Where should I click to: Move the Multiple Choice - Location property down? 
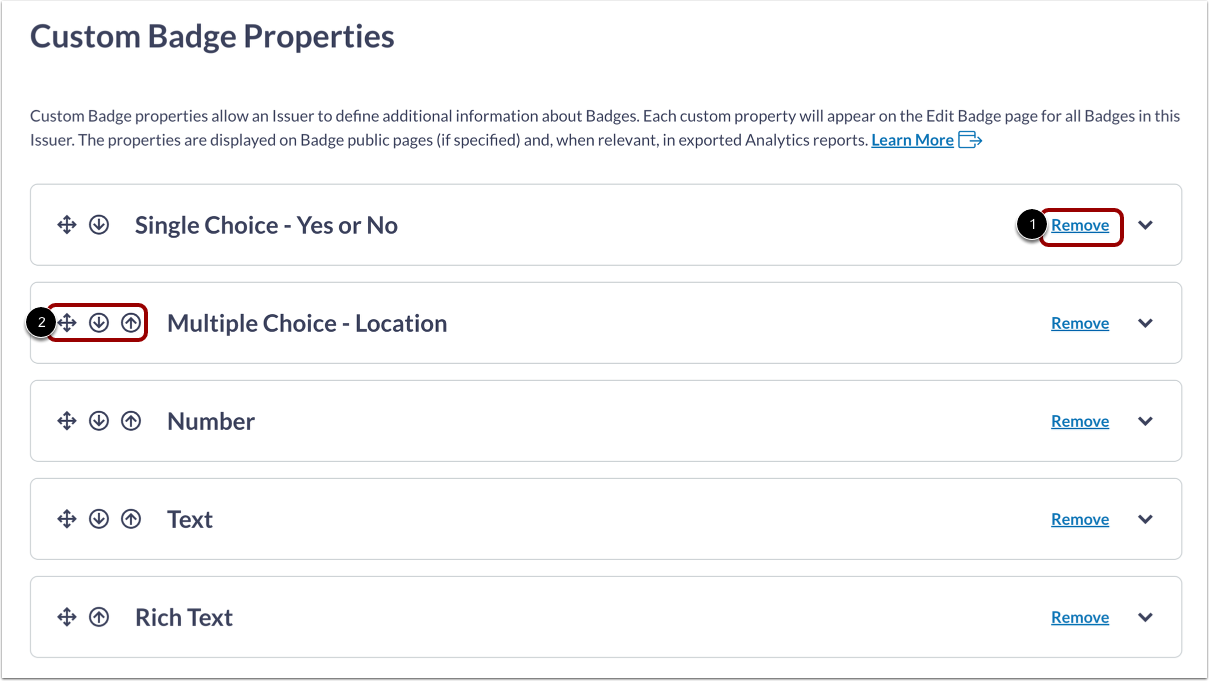[98, 322]
